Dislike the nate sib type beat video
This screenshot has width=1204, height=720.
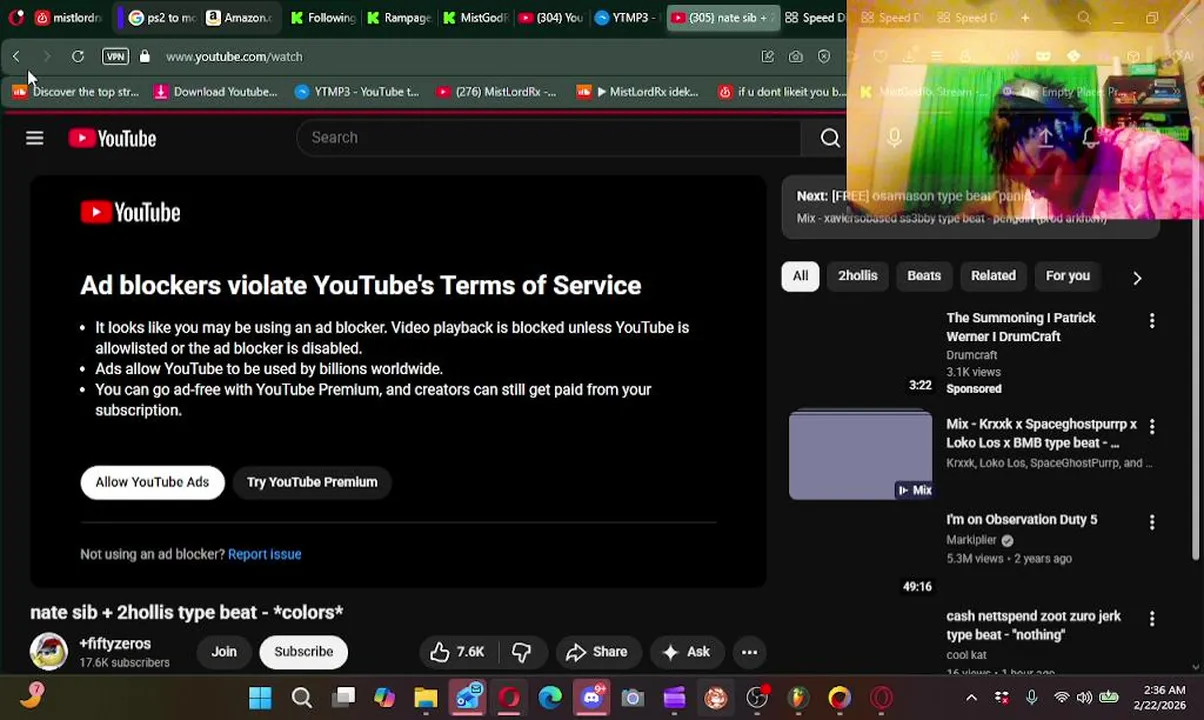click(x=521, y=652)
